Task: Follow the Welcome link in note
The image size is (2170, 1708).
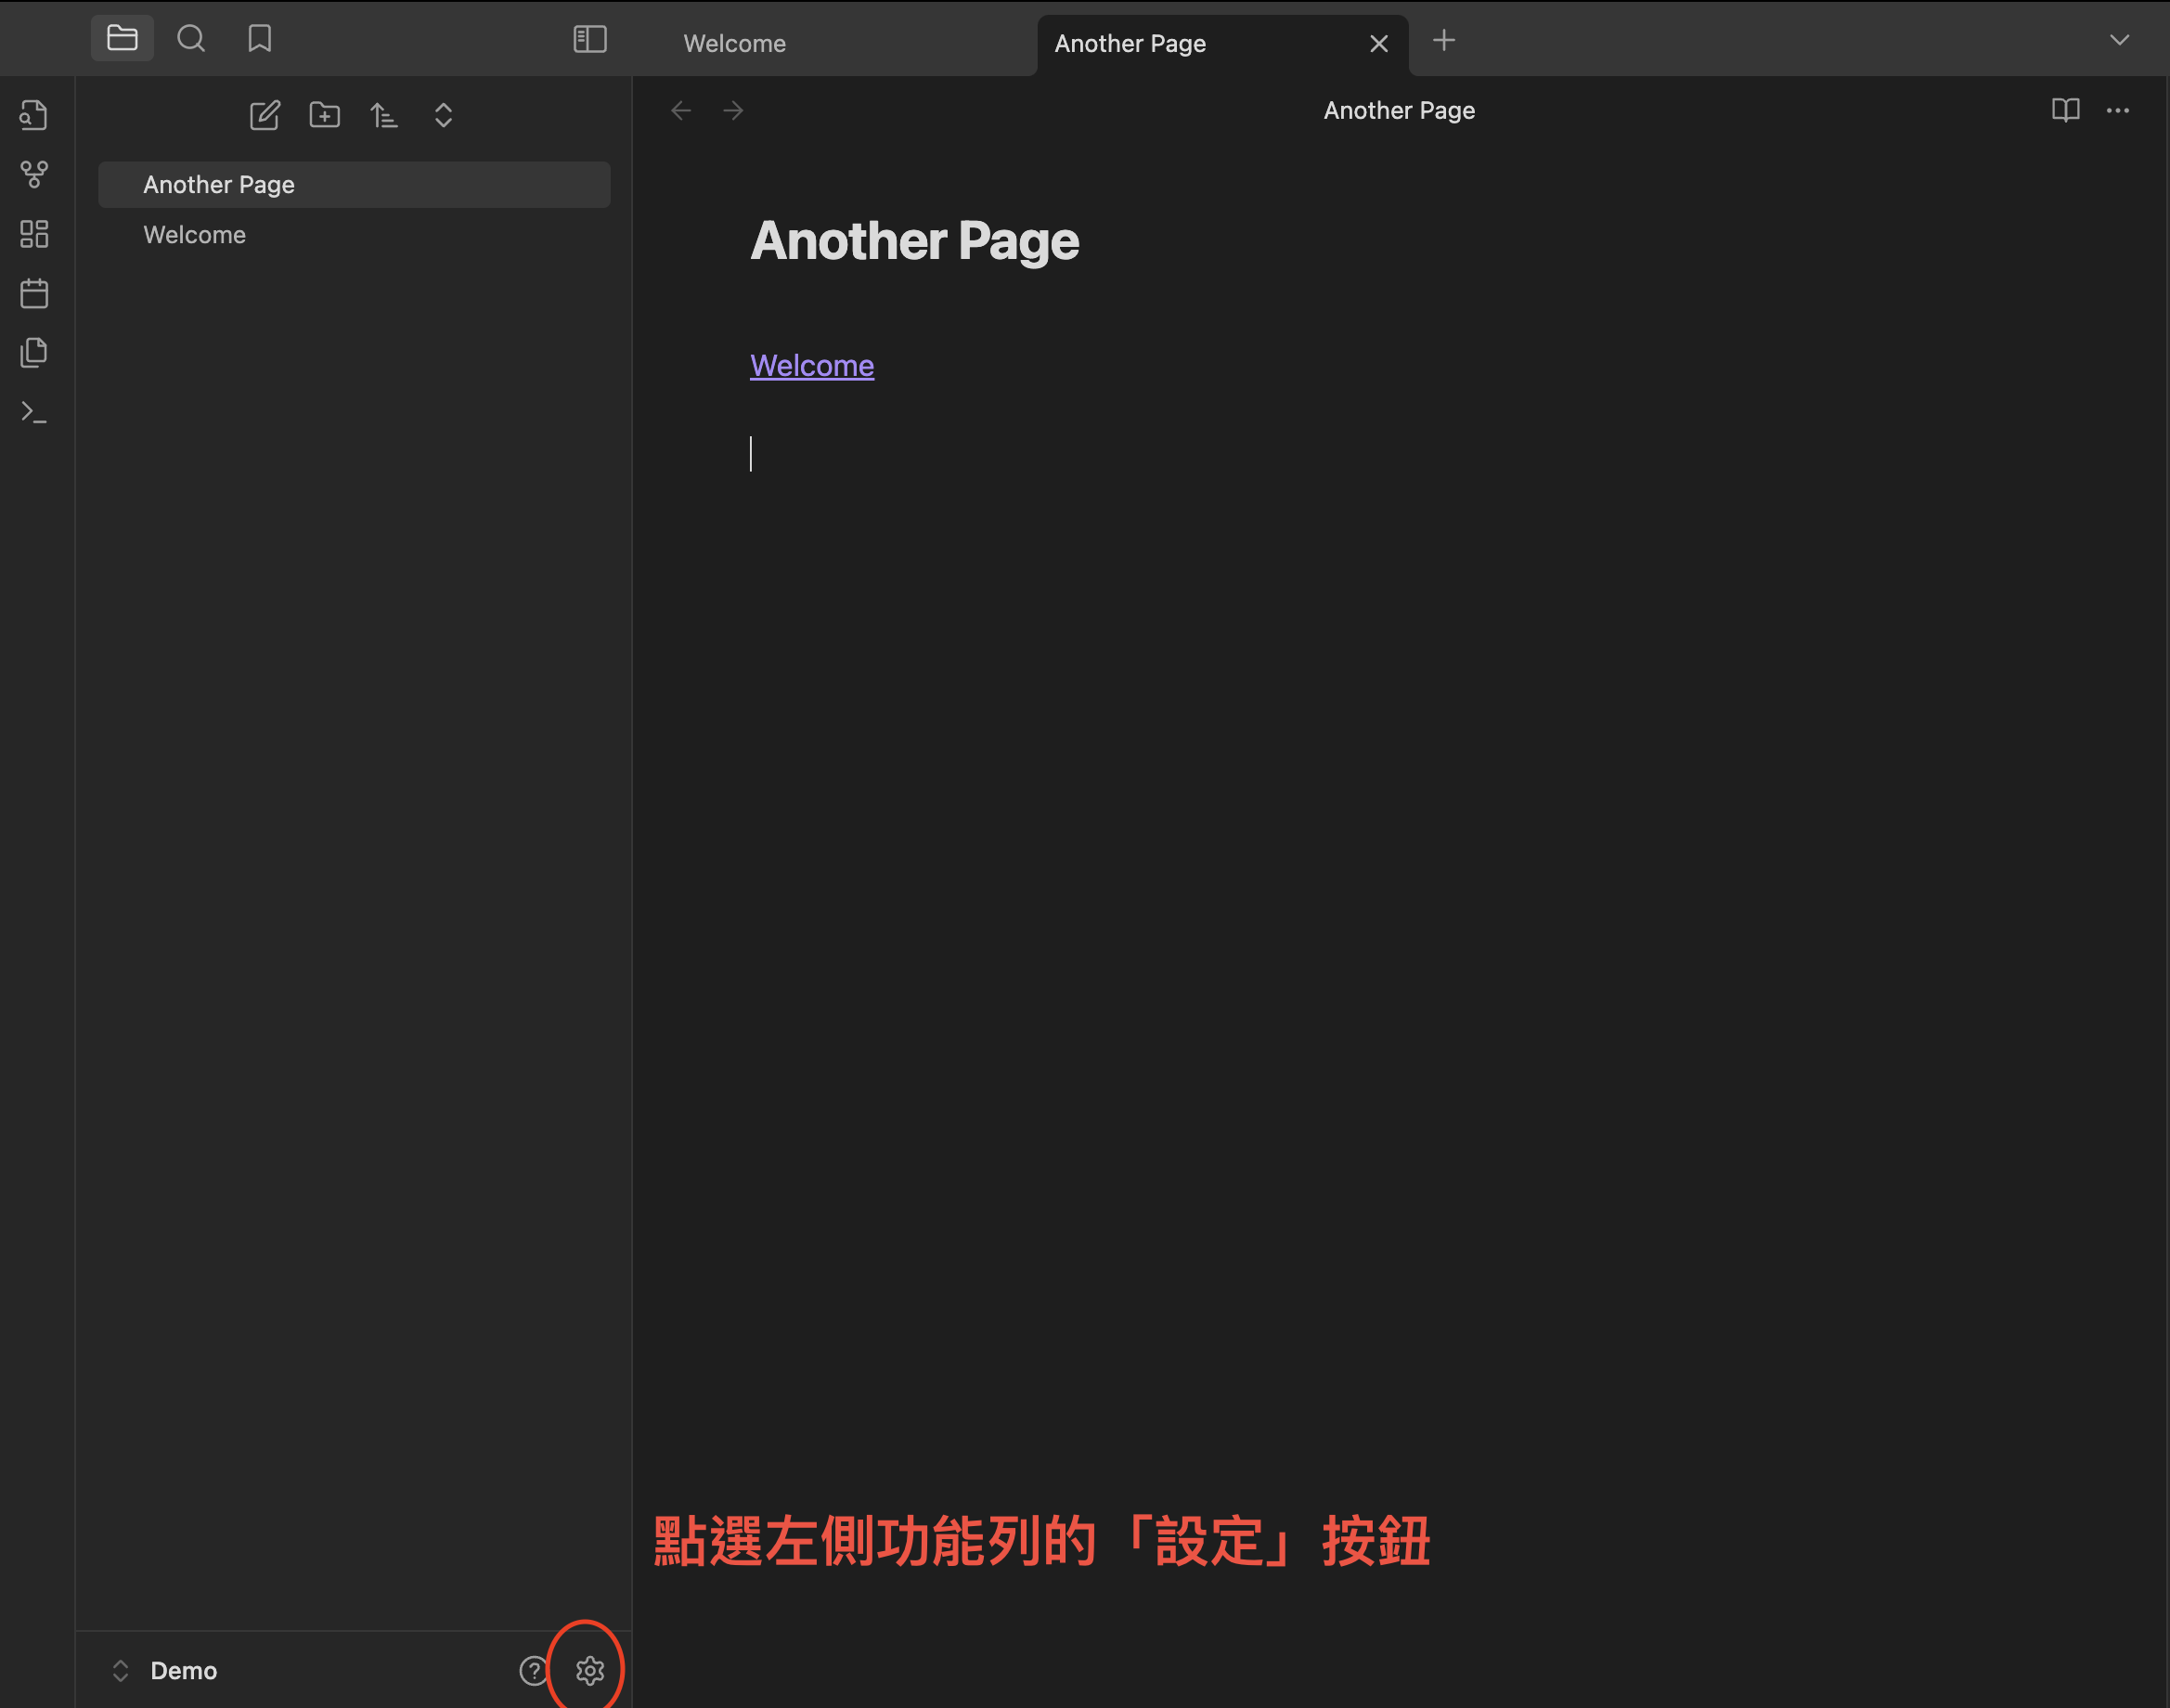Action: pos(812,366)
